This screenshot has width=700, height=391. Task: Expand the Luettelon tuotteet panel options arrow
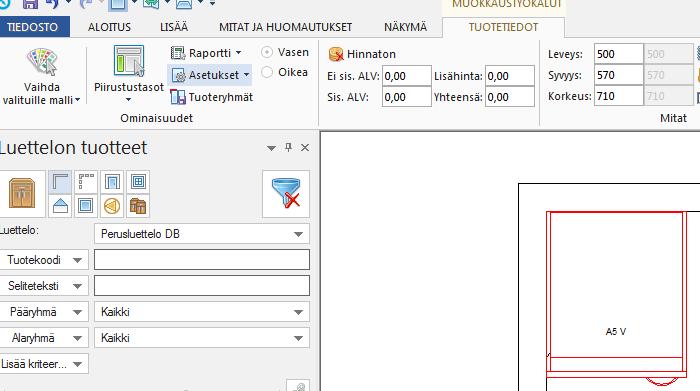tap(271, 148)
